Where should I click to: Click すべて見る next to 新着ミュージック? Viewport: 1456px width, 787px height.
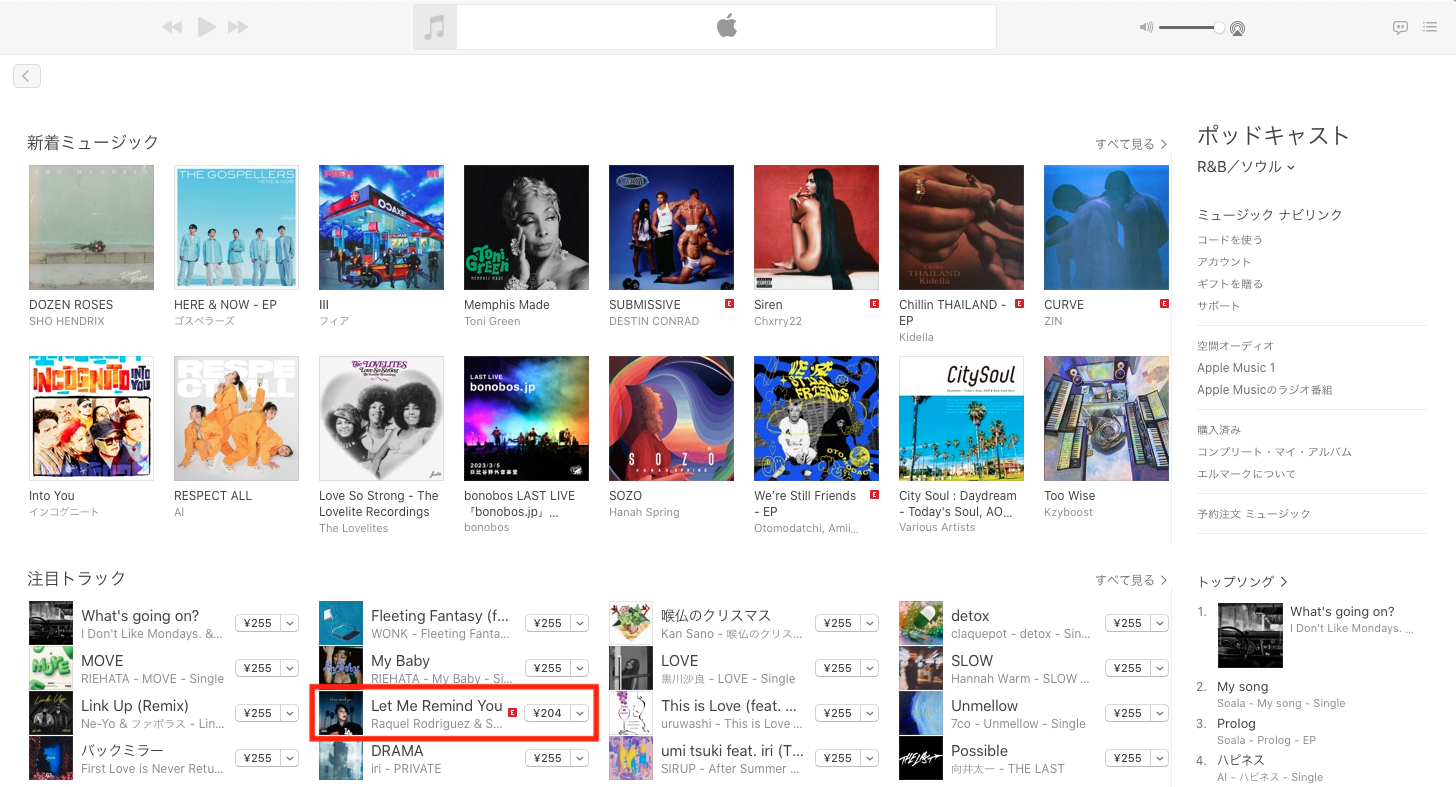pos(1131,144)
